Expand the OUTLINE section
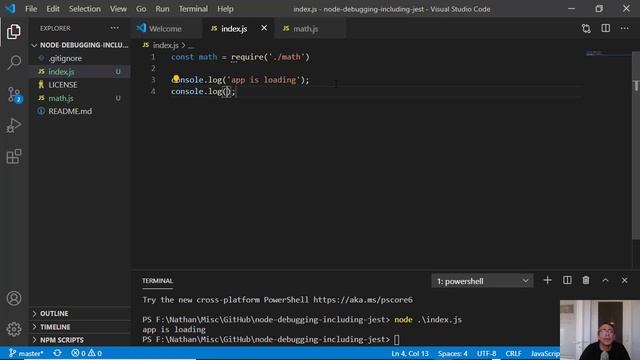The height and width of the screenshot is (360, 640). [80, 313]
